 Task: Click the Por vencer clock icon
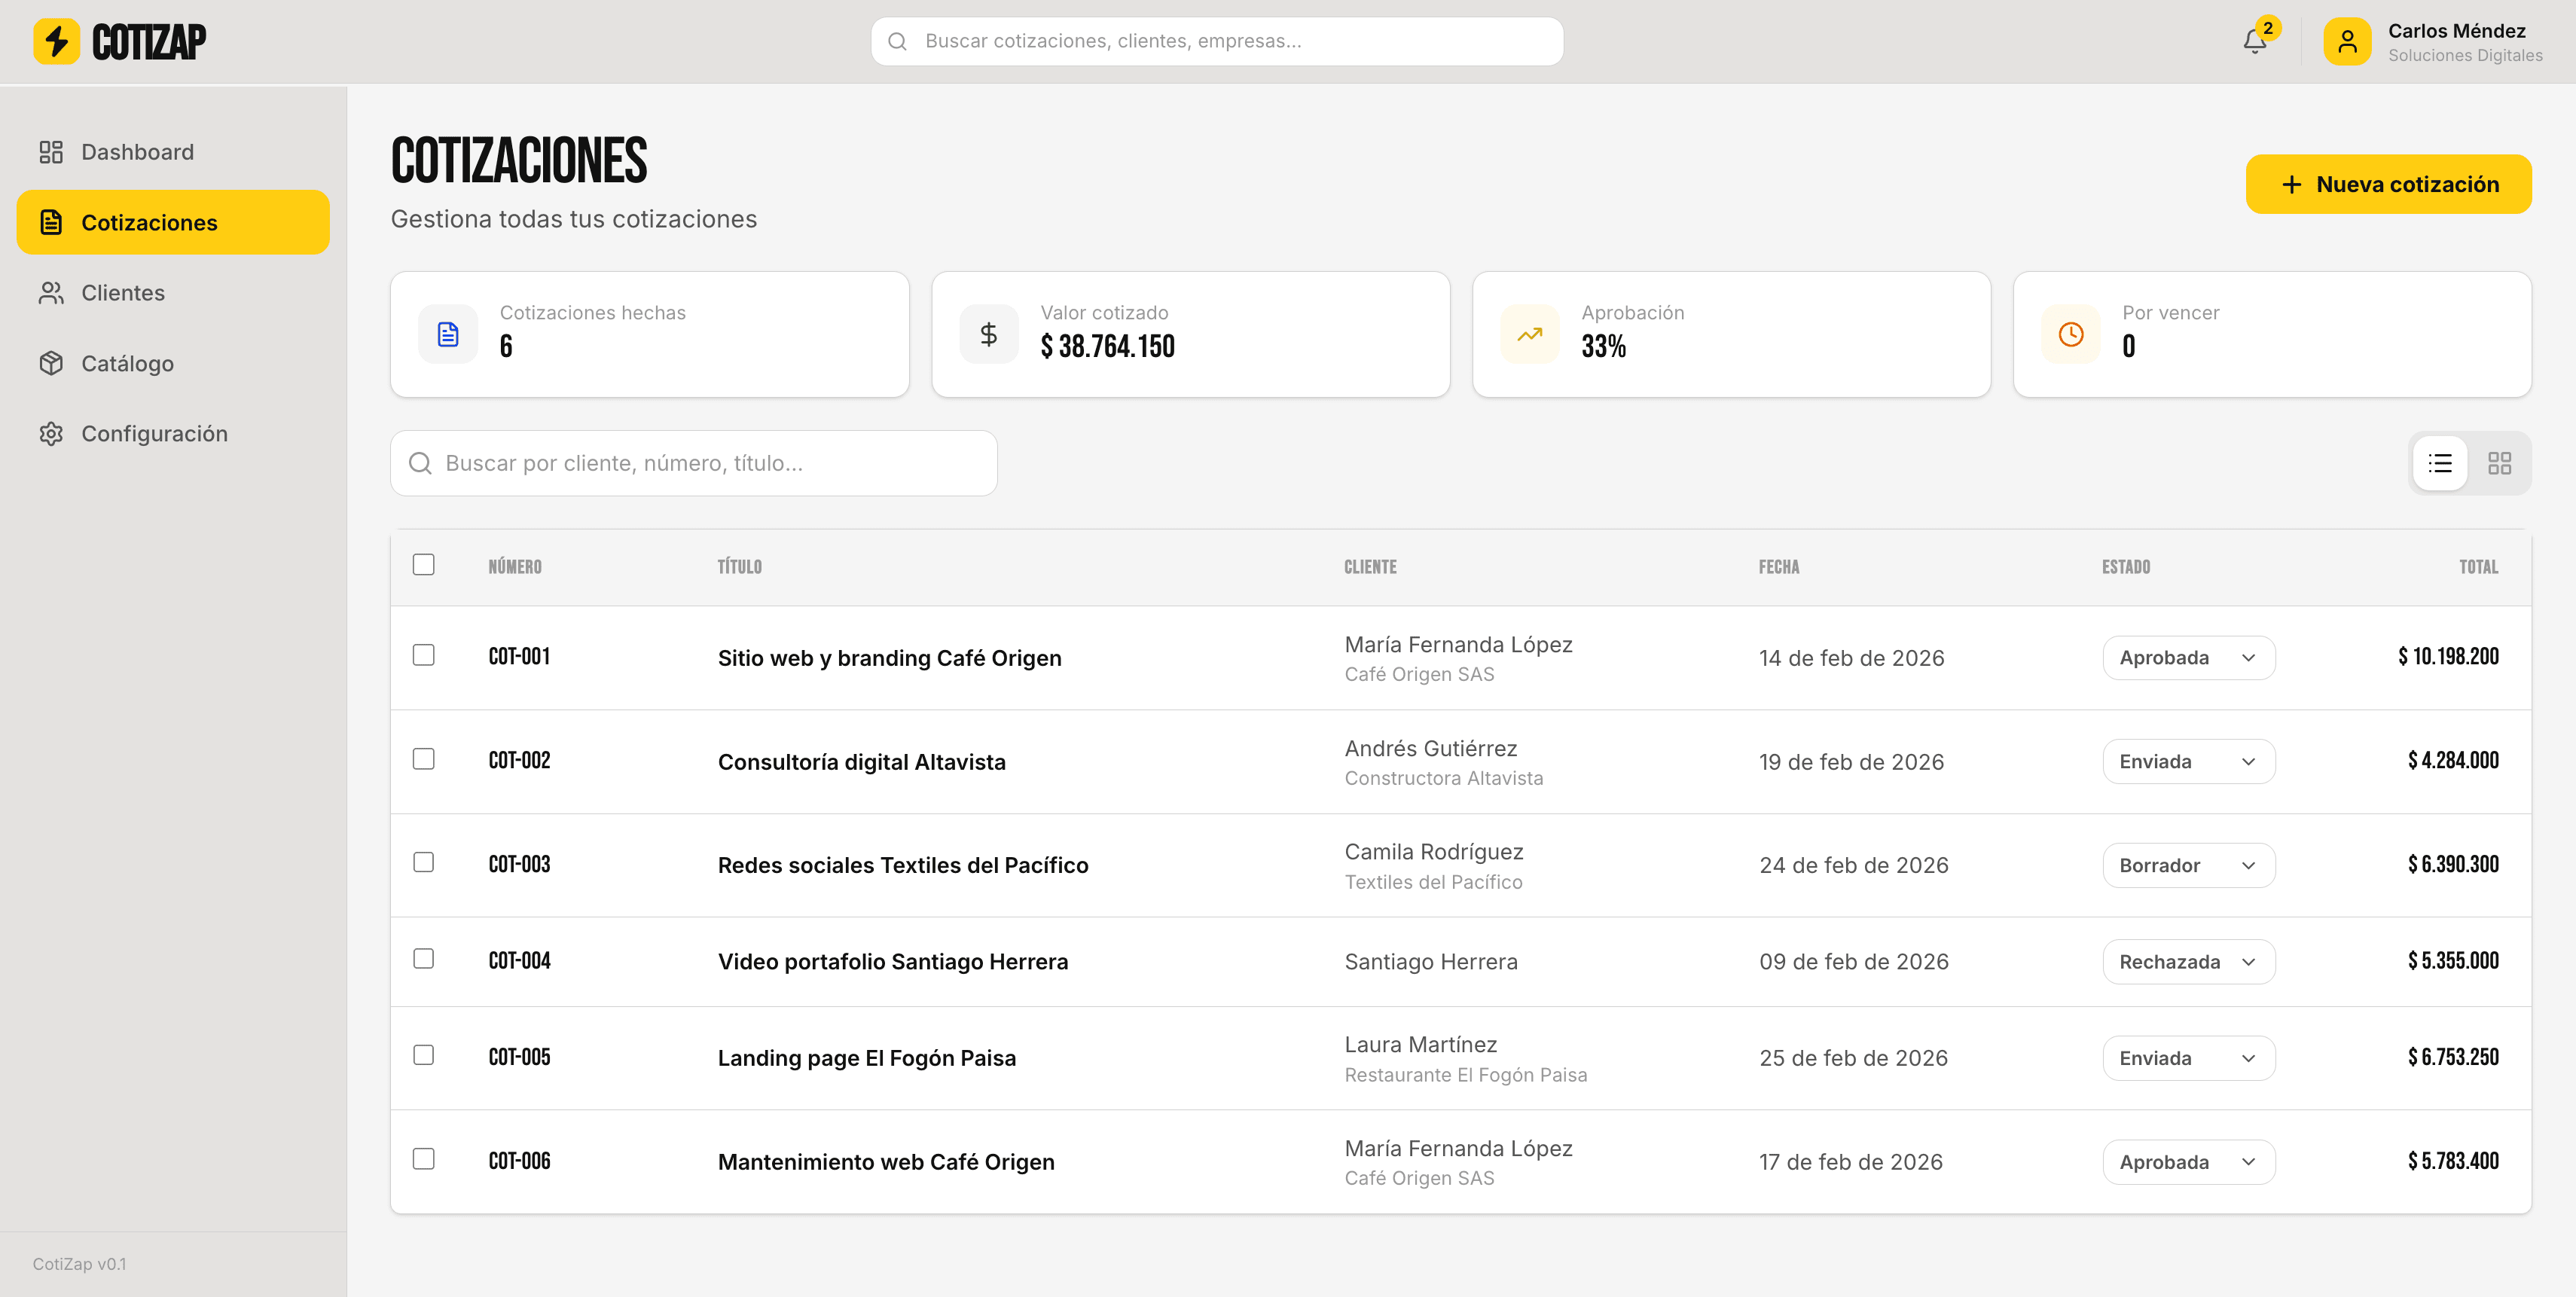tap(2070, 334)
